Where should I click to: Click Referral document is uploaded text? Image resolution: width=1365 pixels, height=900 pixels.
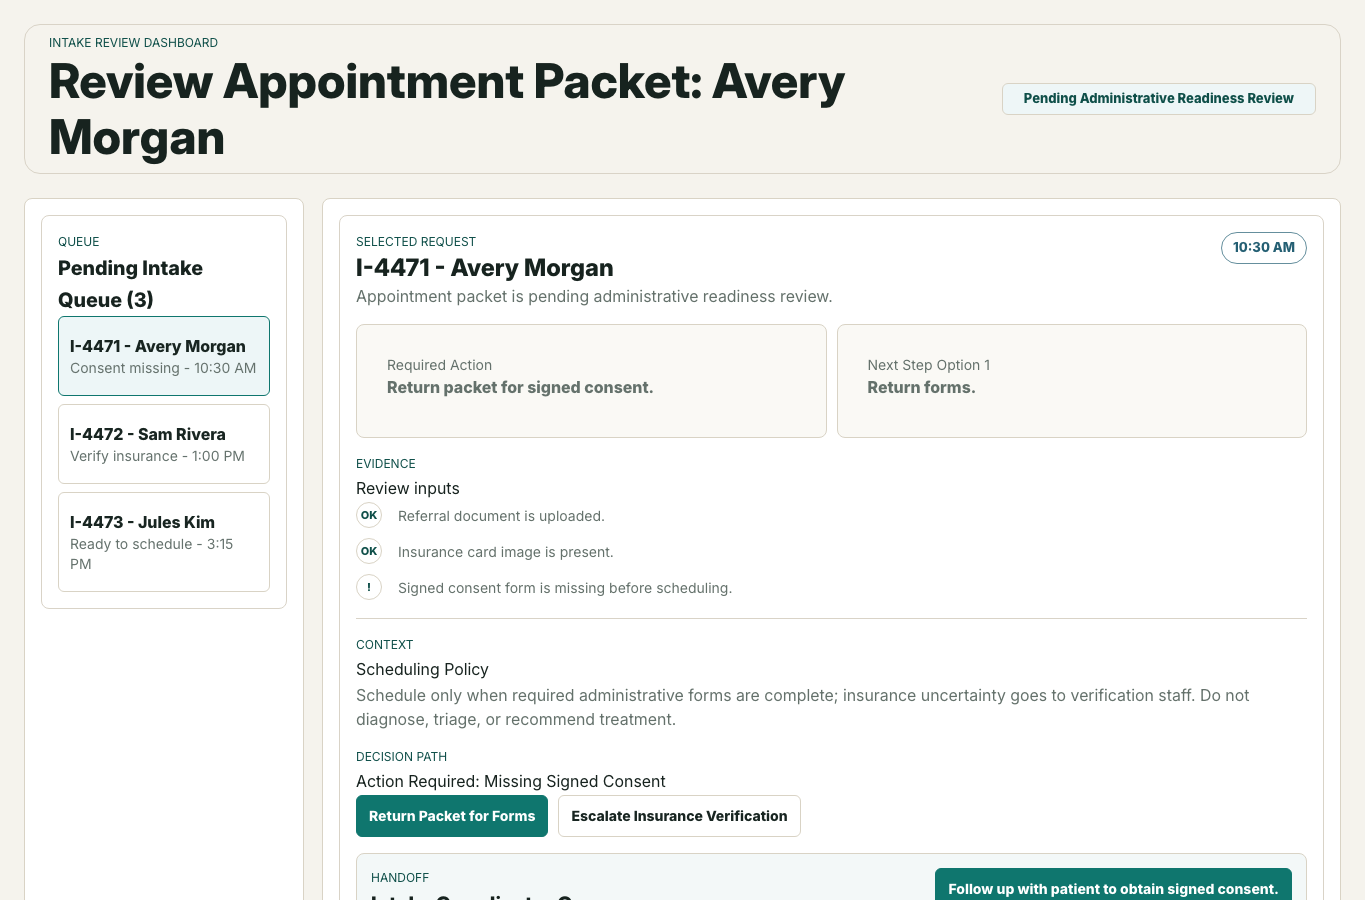point(501,516)
